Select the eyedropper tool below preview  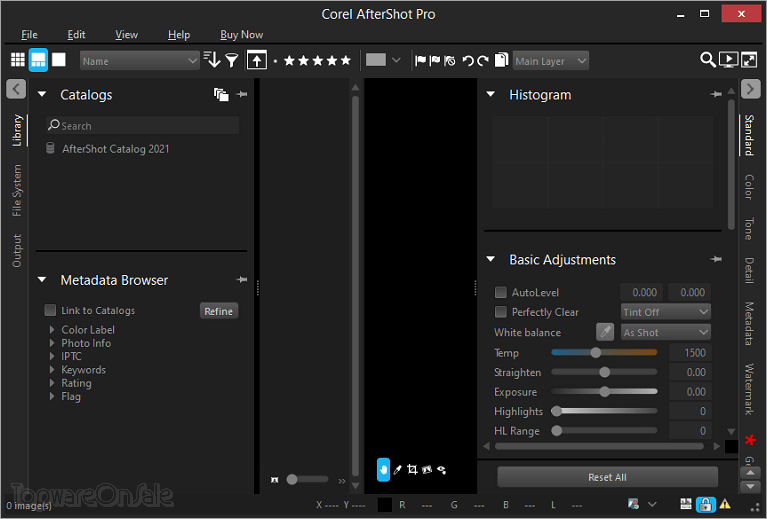(x=398, y=470)
